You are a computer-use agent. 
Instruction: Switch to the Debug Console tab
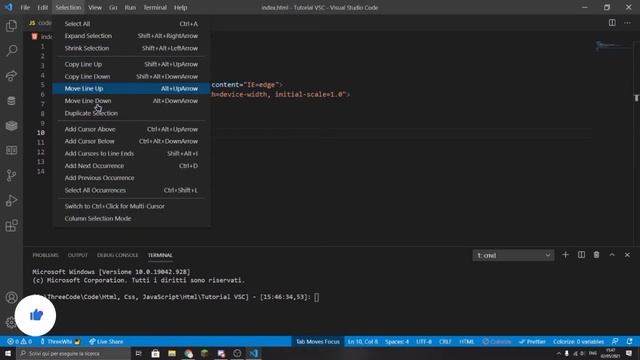pyautogui.click(x=118, y=255)
